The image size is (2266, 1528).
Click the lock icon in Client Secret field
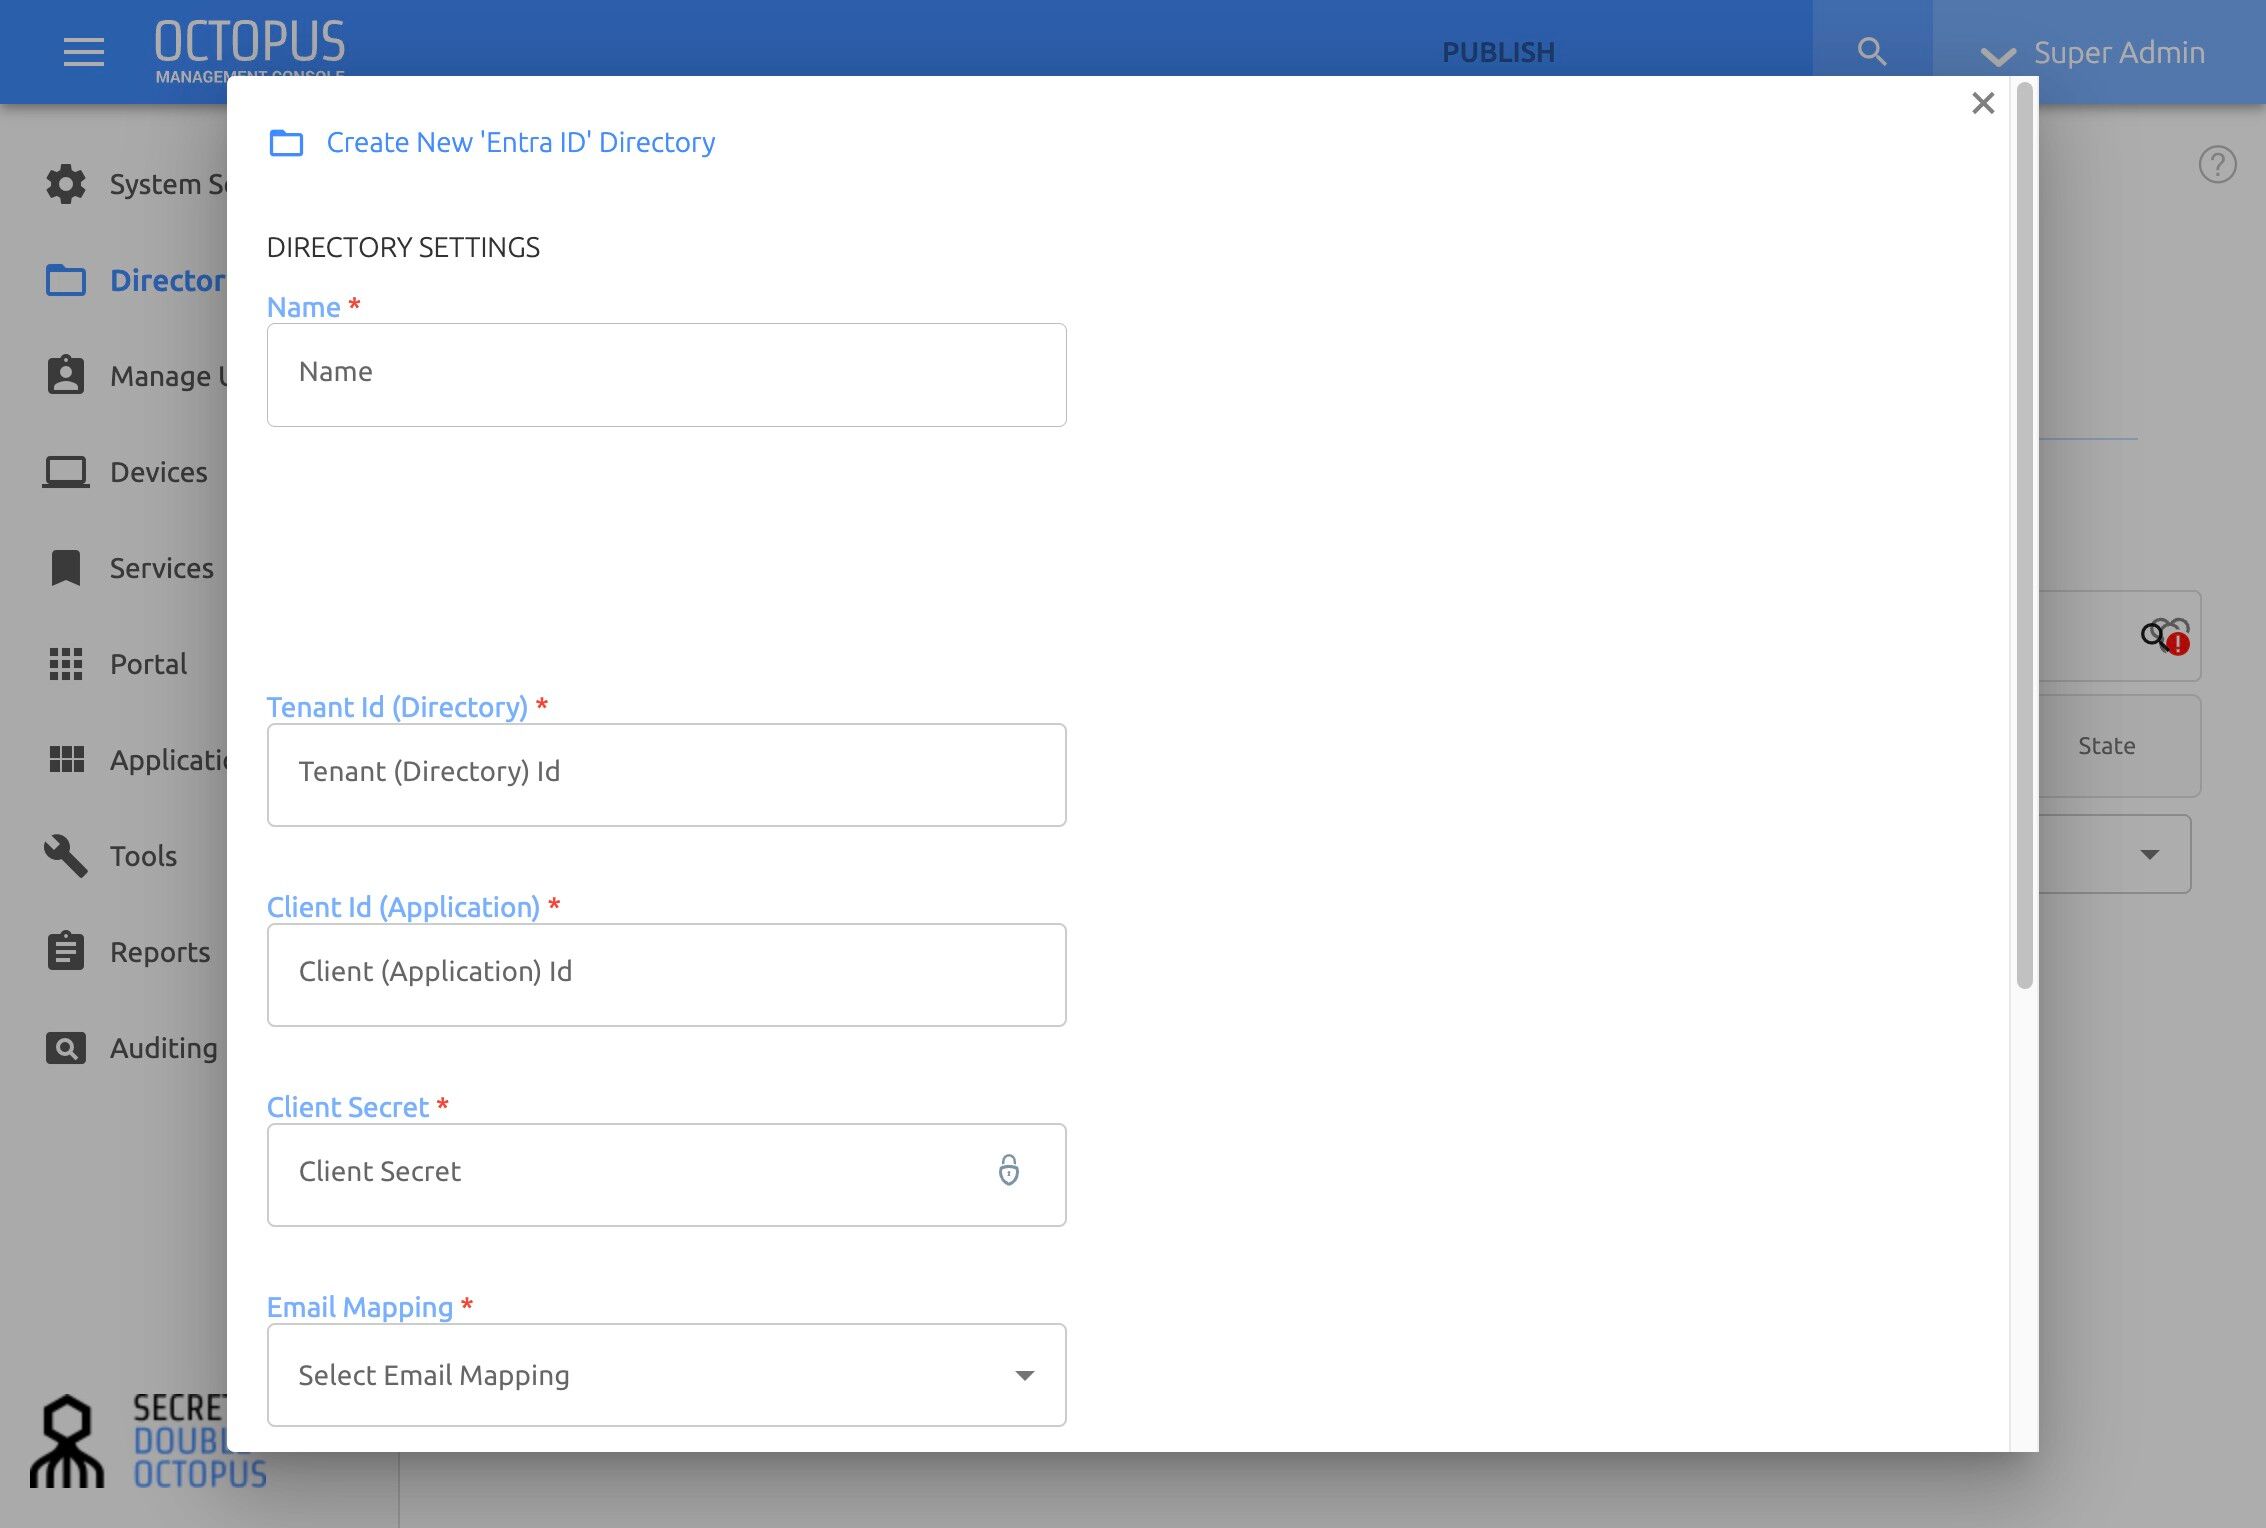tap(1009, 1170)
